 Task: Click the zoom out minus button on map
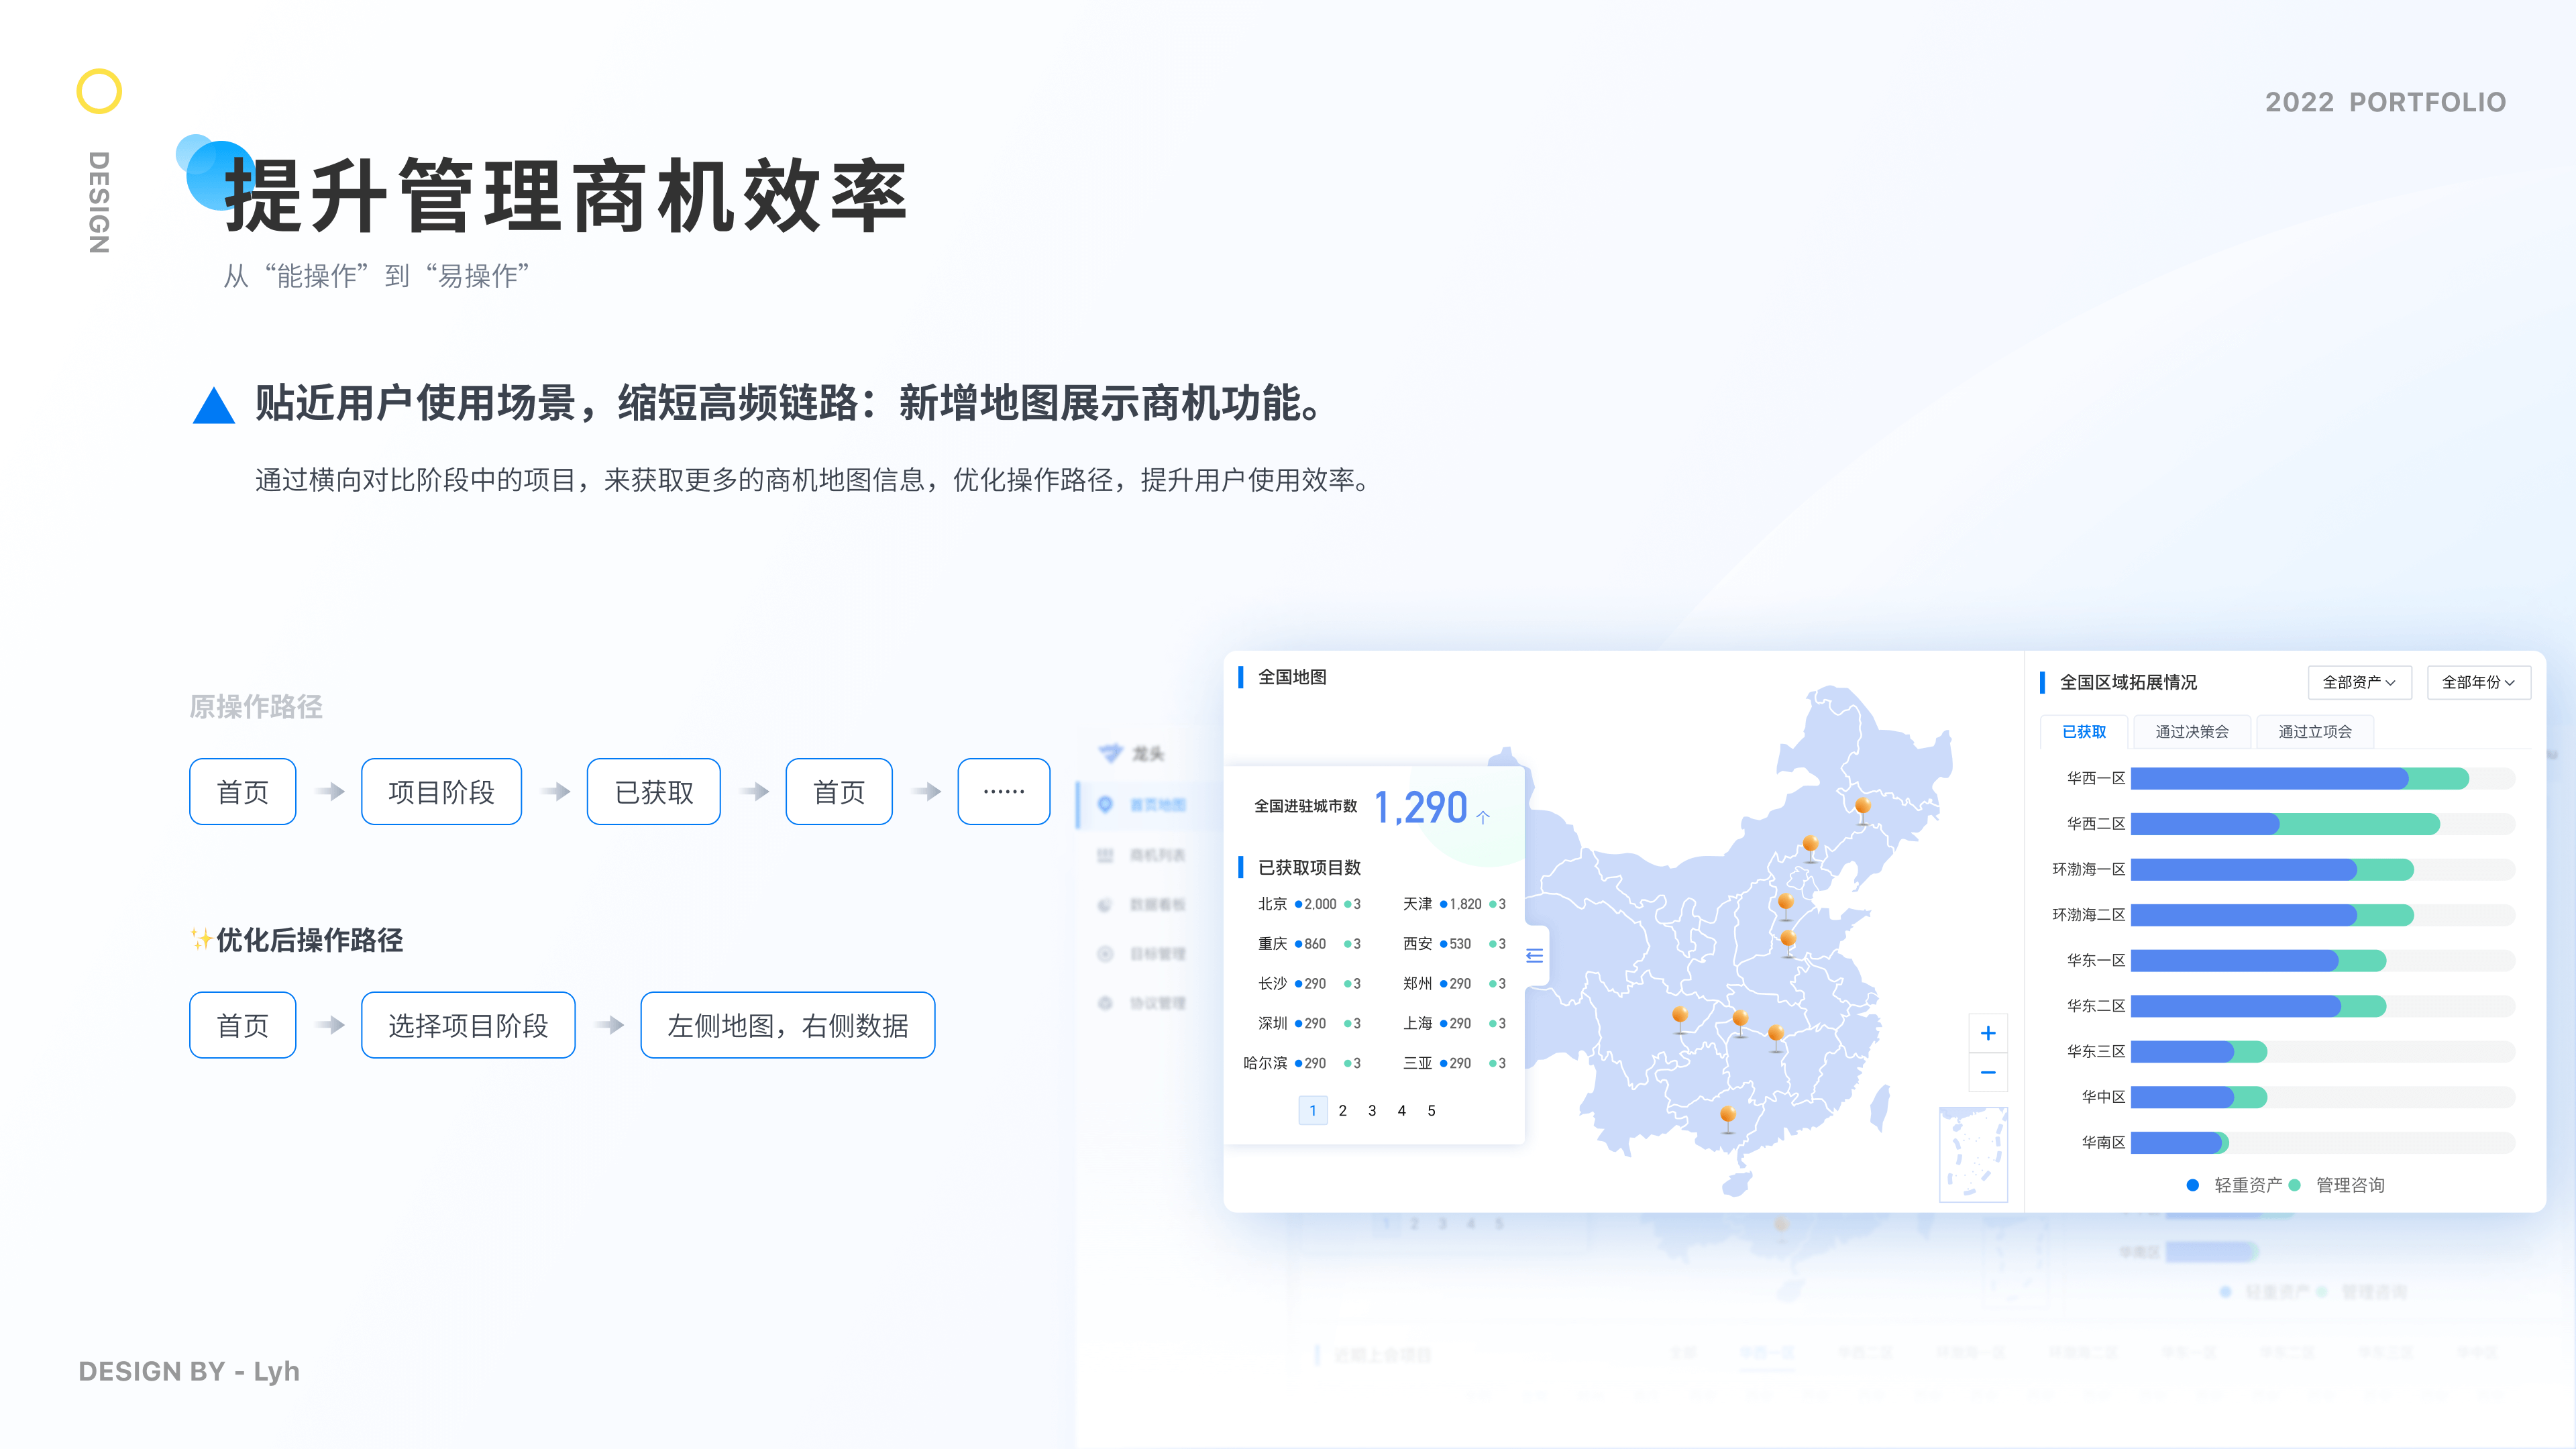[x=1988, y=1073]
